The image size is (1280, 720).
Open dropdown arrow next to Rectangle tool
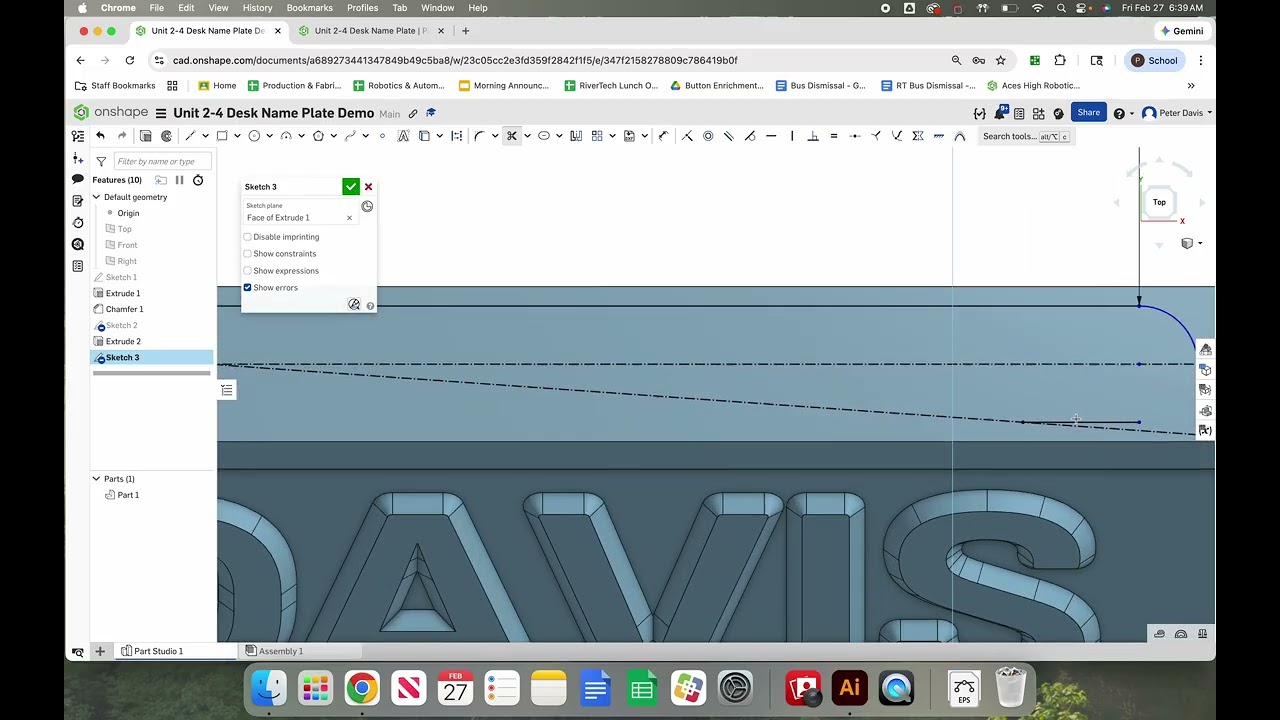(x=237, y=136)
